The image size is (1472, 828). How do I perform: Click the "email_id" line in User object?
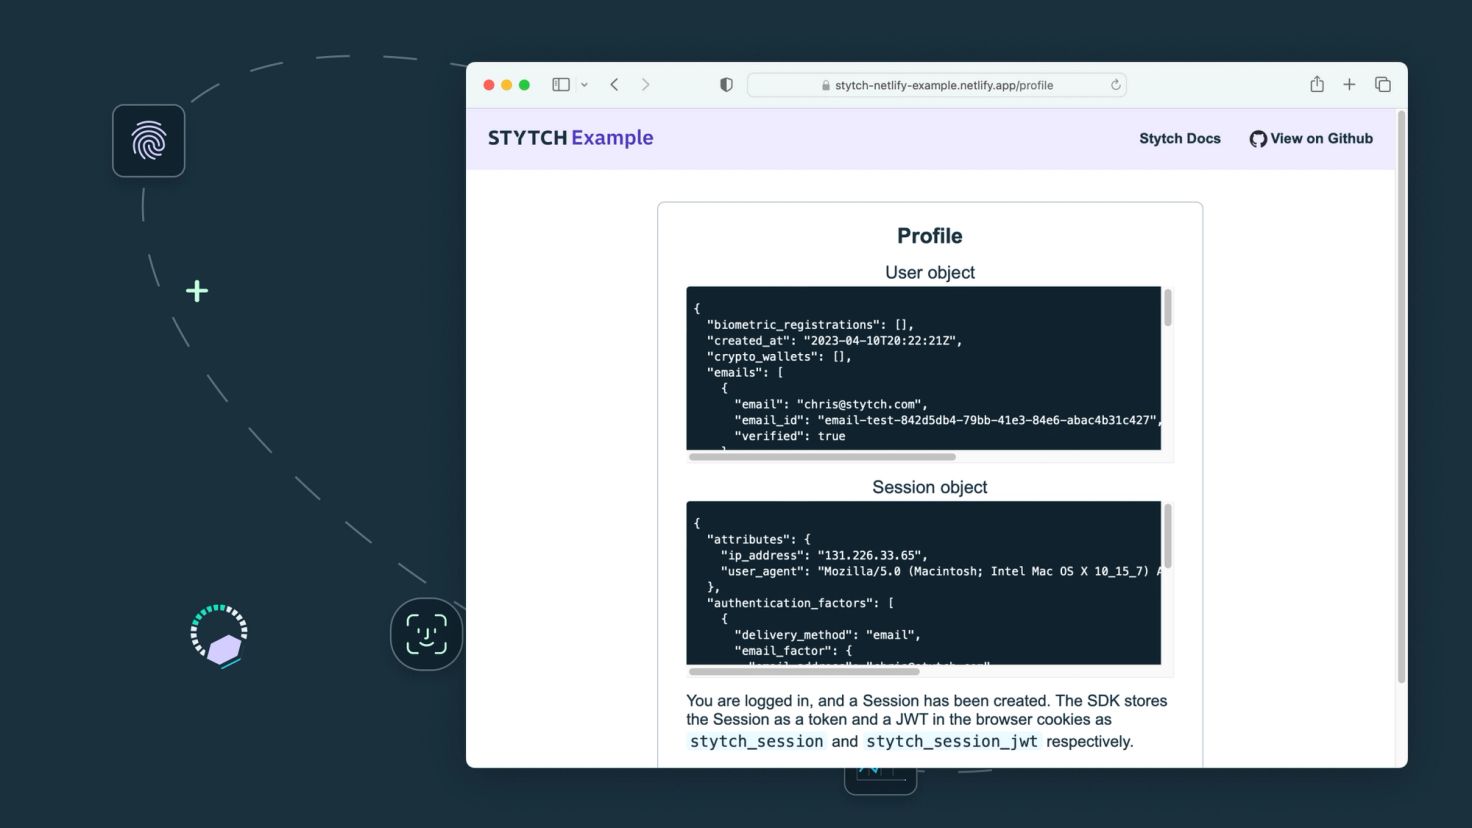948,421
